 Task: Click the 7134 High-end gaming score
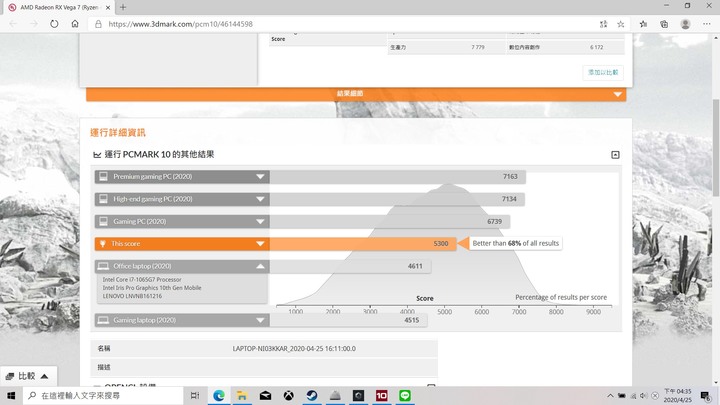pyautogui.click(x=509, y=199)
